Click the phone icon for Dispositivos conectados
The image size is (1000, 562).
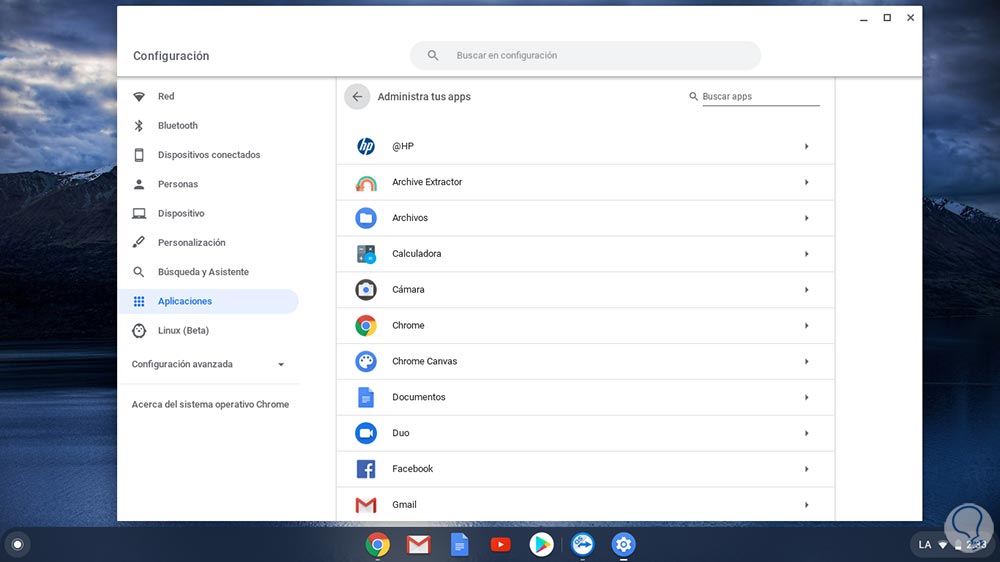click(x=139, y=155)
